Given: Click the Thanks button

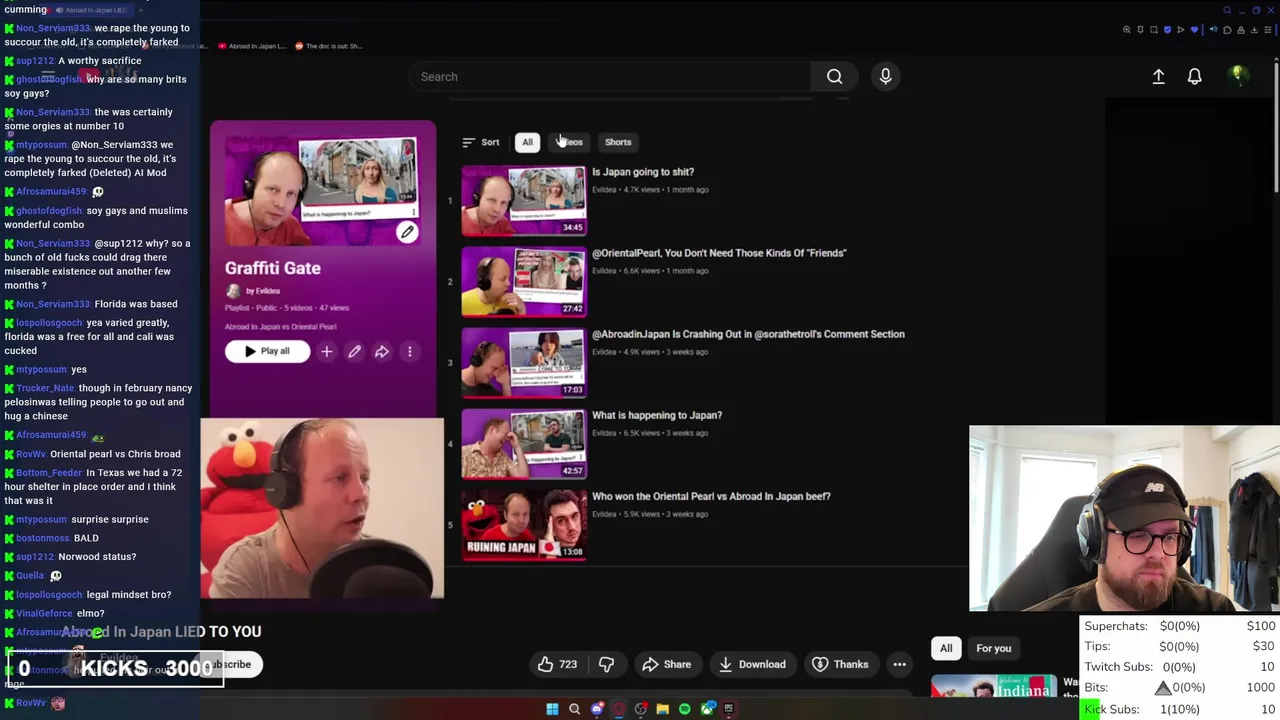Looking at the screenshot, I should point(840,664).
